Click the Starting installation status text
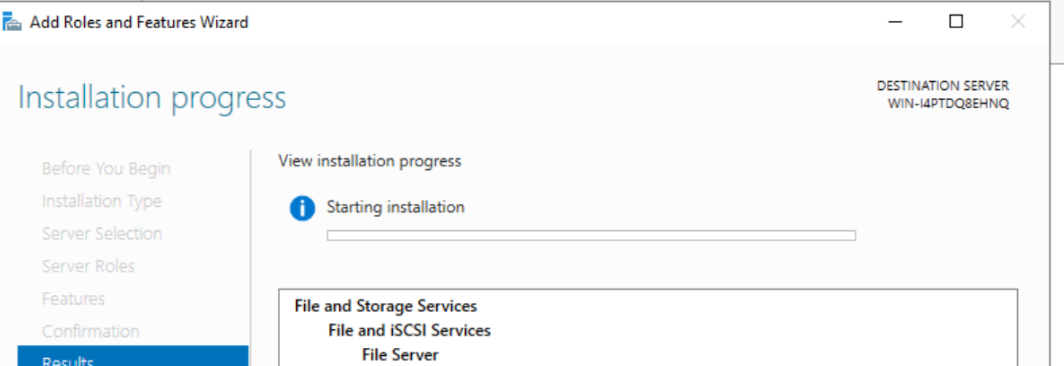Screen dimensions: 1064x366 tap(396, 207)
